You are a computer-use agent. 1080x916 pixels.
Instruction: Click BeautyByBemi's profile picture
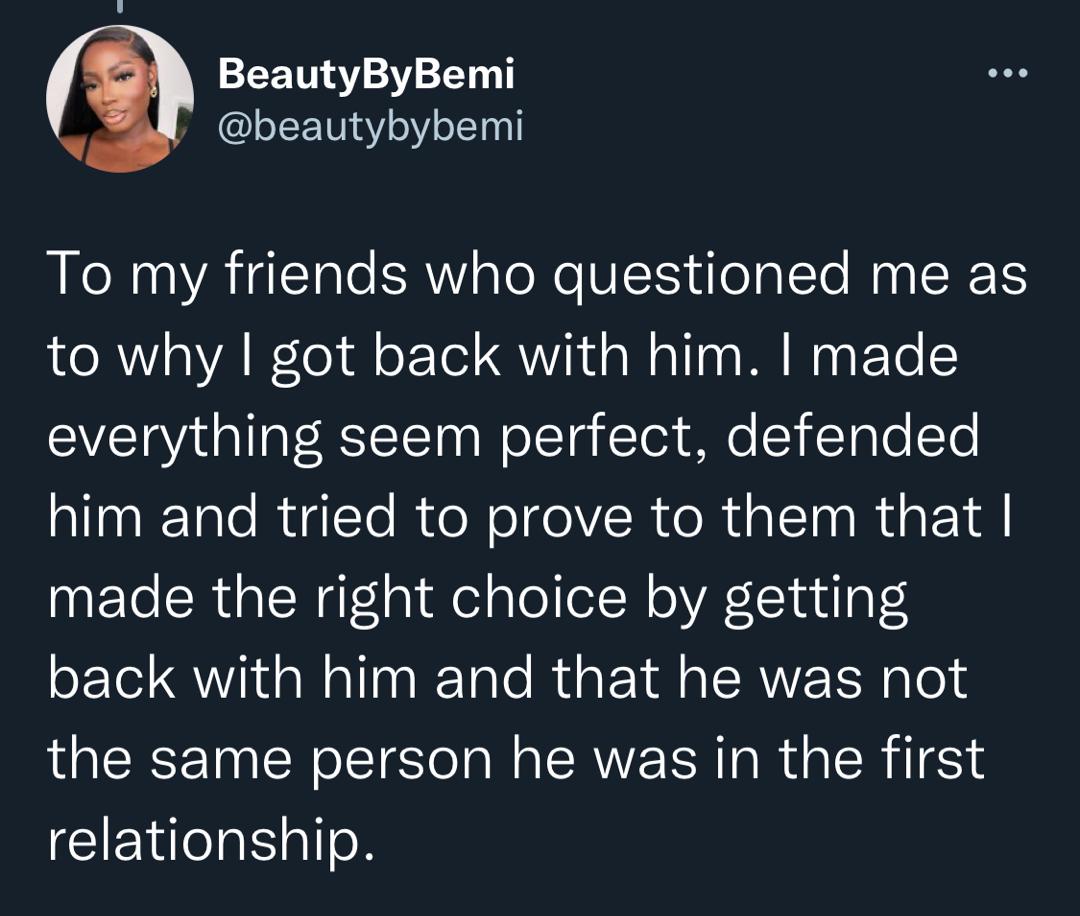click(x=120, y=99)
